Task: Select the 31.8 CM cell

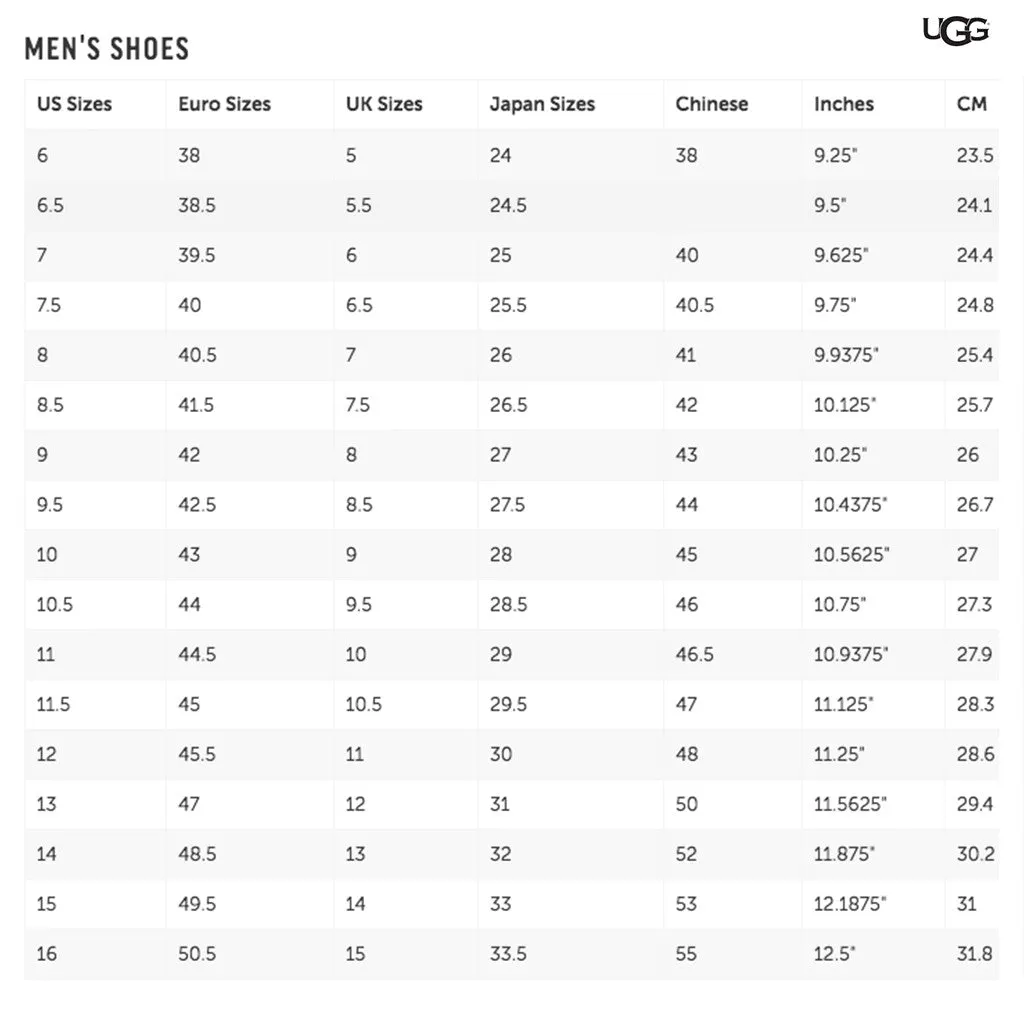Action: pos(974,953)
